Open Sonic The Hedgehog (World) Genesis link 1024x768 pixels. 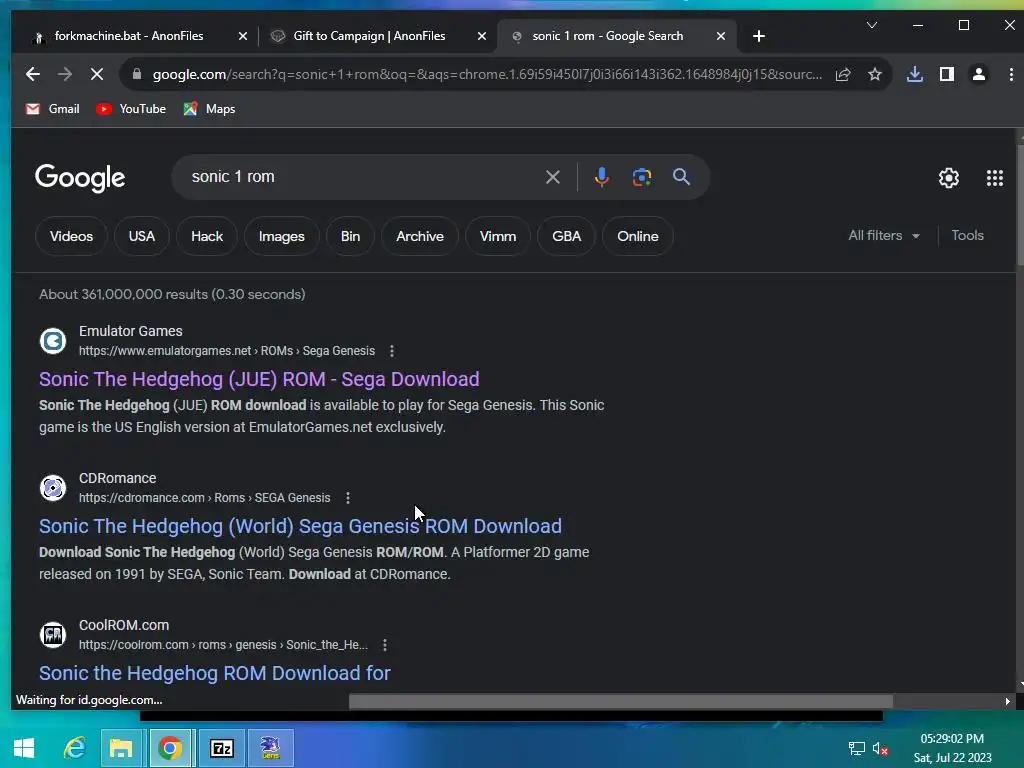point(300,526)
